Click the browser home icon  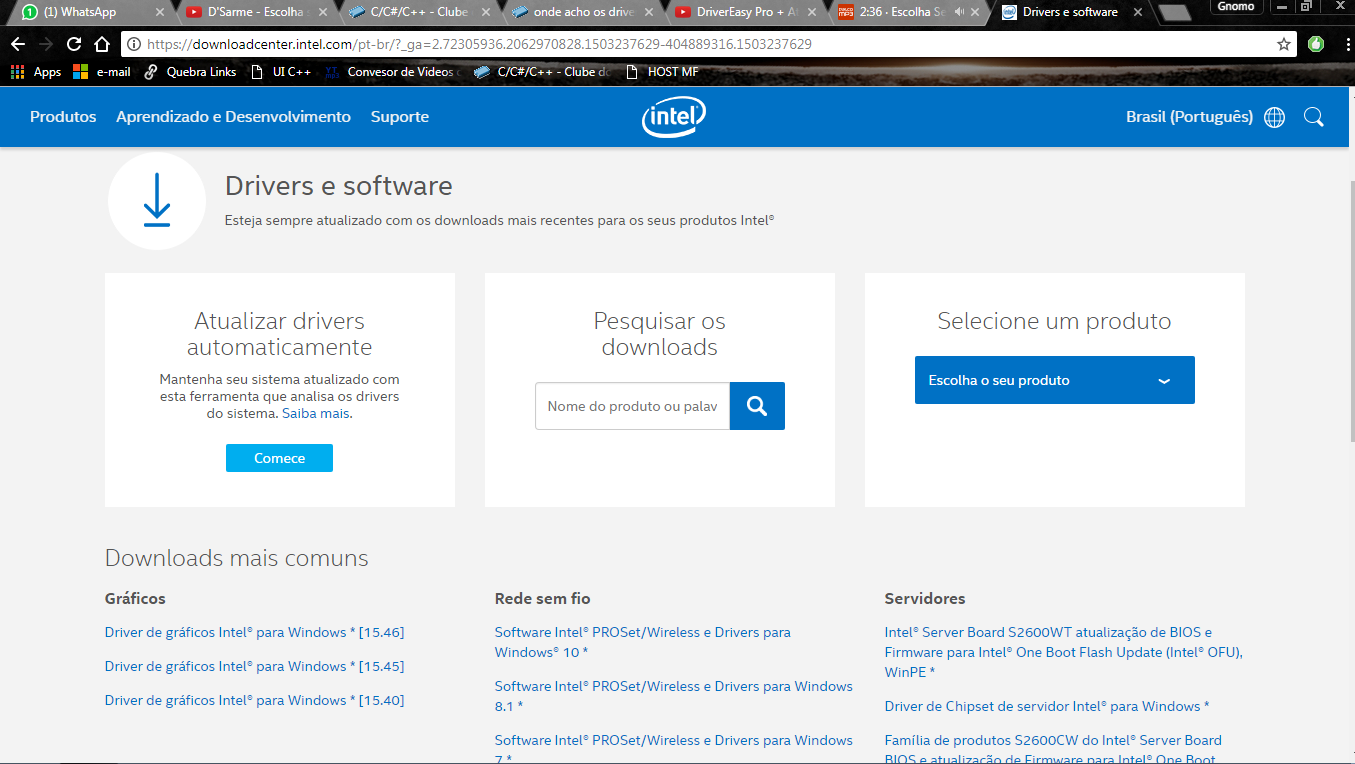pyautogui.click(x=102, y=44)
